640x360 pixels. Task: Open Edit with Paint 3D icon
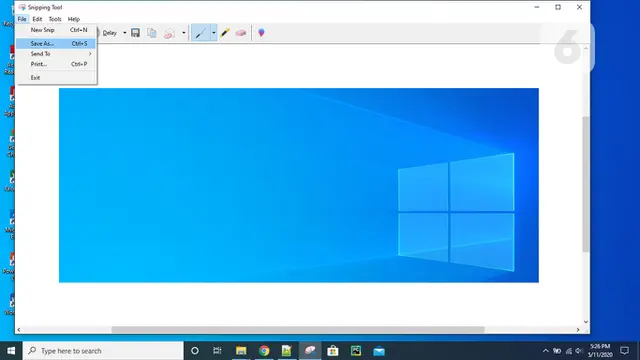coord(261,33)
